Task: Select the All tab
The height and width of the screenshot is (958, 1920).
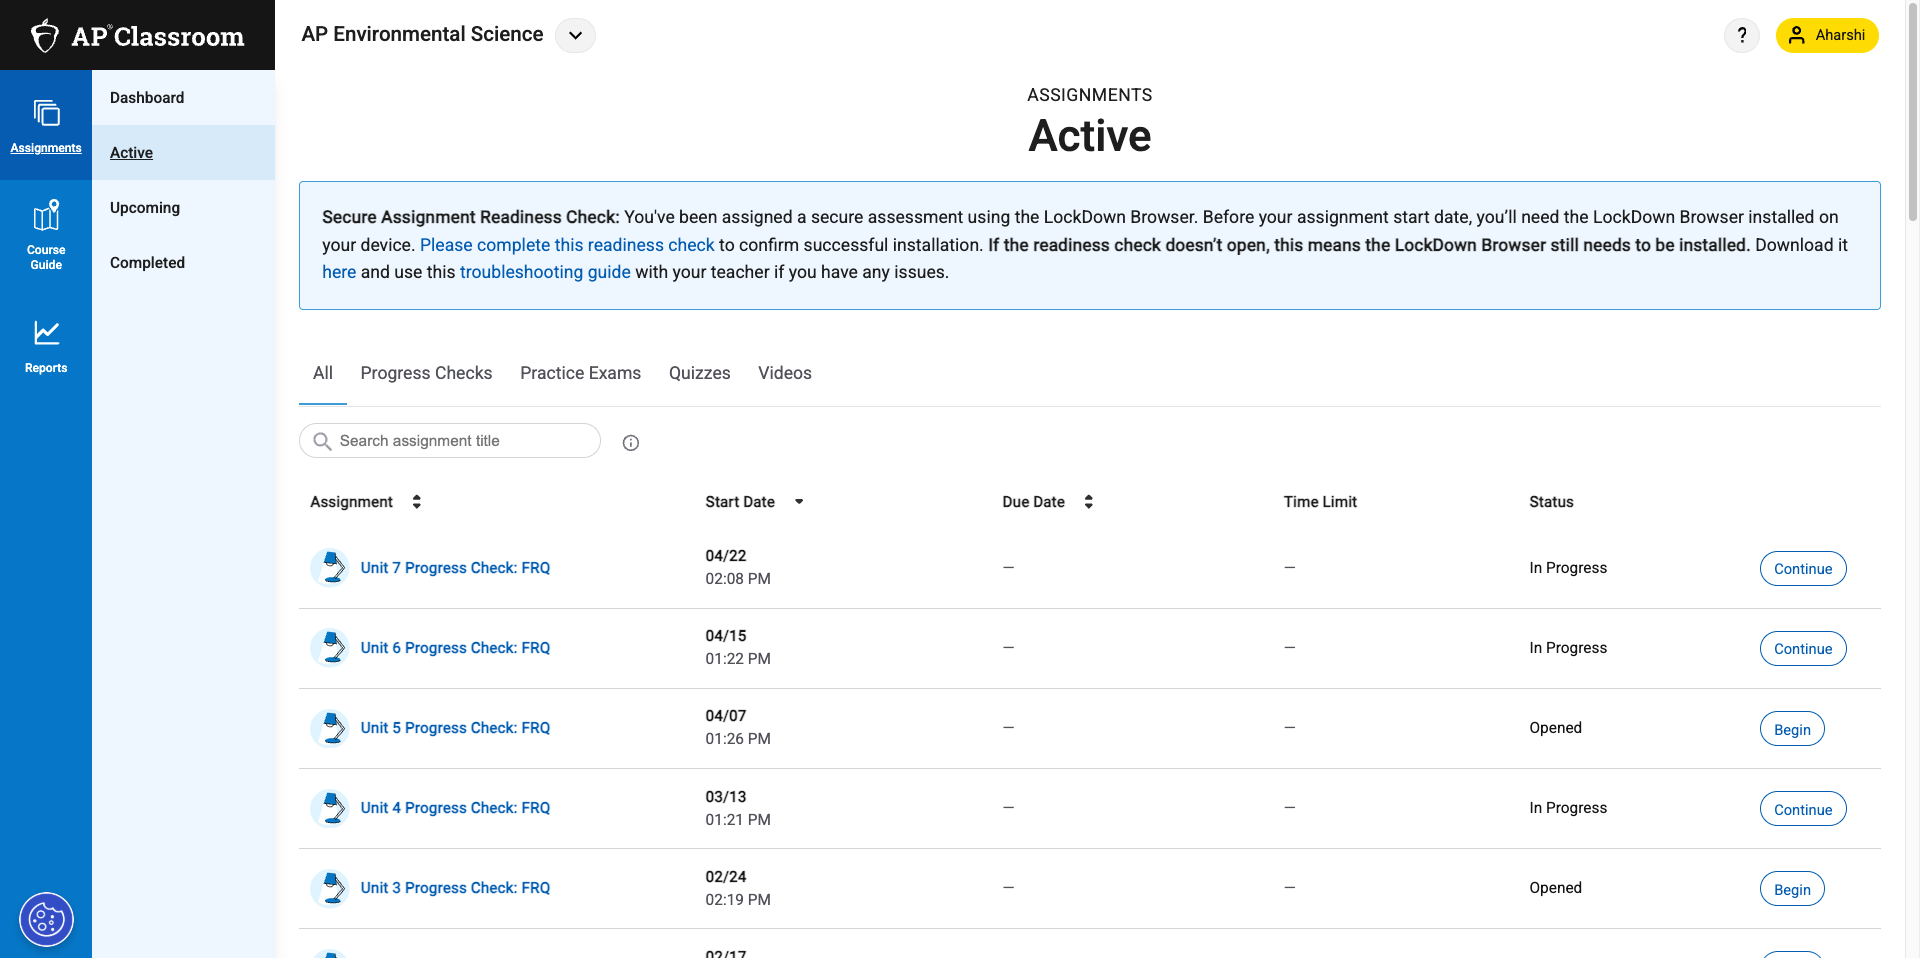Action: (323, 373)
